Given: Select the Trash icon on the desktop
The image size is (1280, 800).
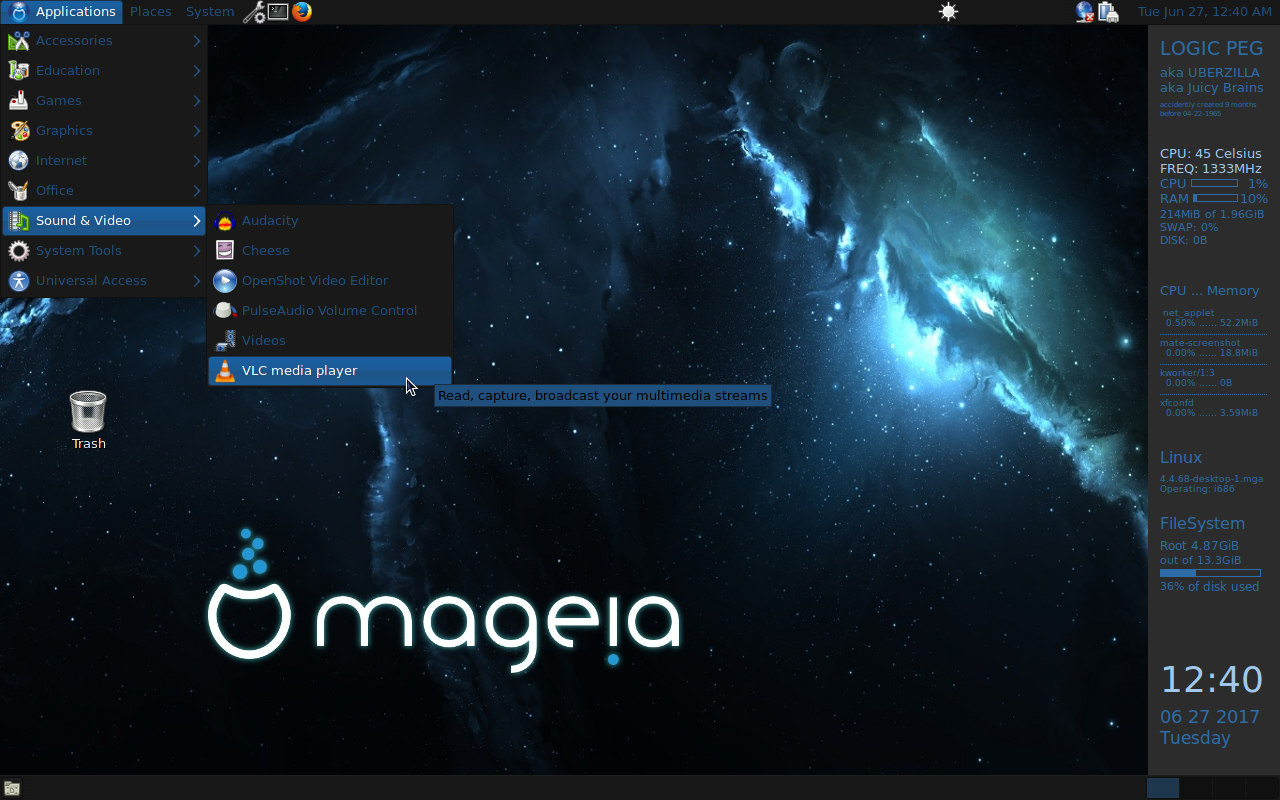Looking at the screenshot, I should point(88,420).
